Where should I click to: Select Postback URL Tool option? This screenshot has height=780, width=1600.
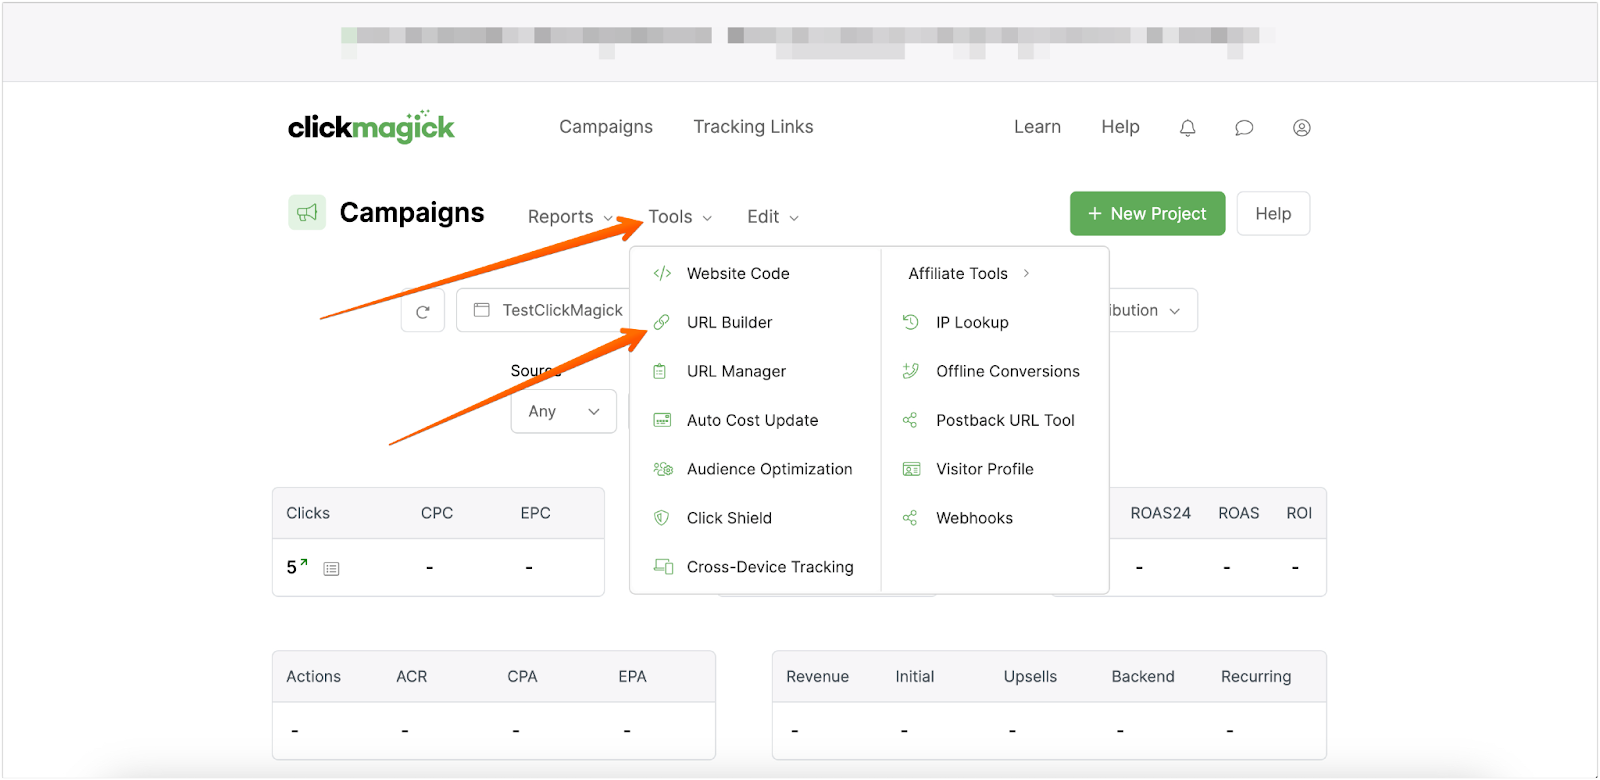pyautogui.click(x=1004, y=421)
